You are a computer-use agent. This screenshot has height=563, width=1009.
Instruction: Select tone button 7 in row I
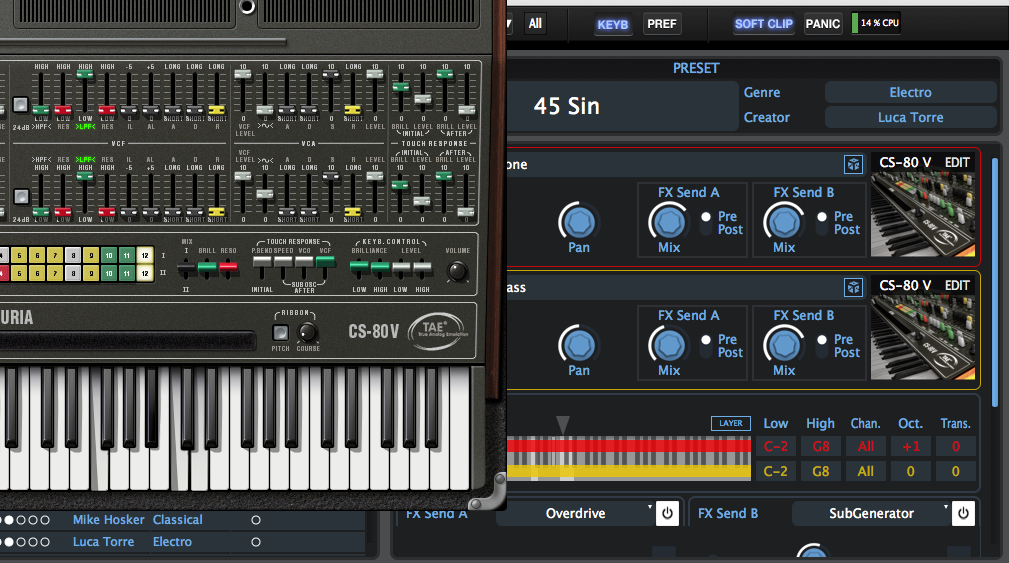(x=55, y=255)
